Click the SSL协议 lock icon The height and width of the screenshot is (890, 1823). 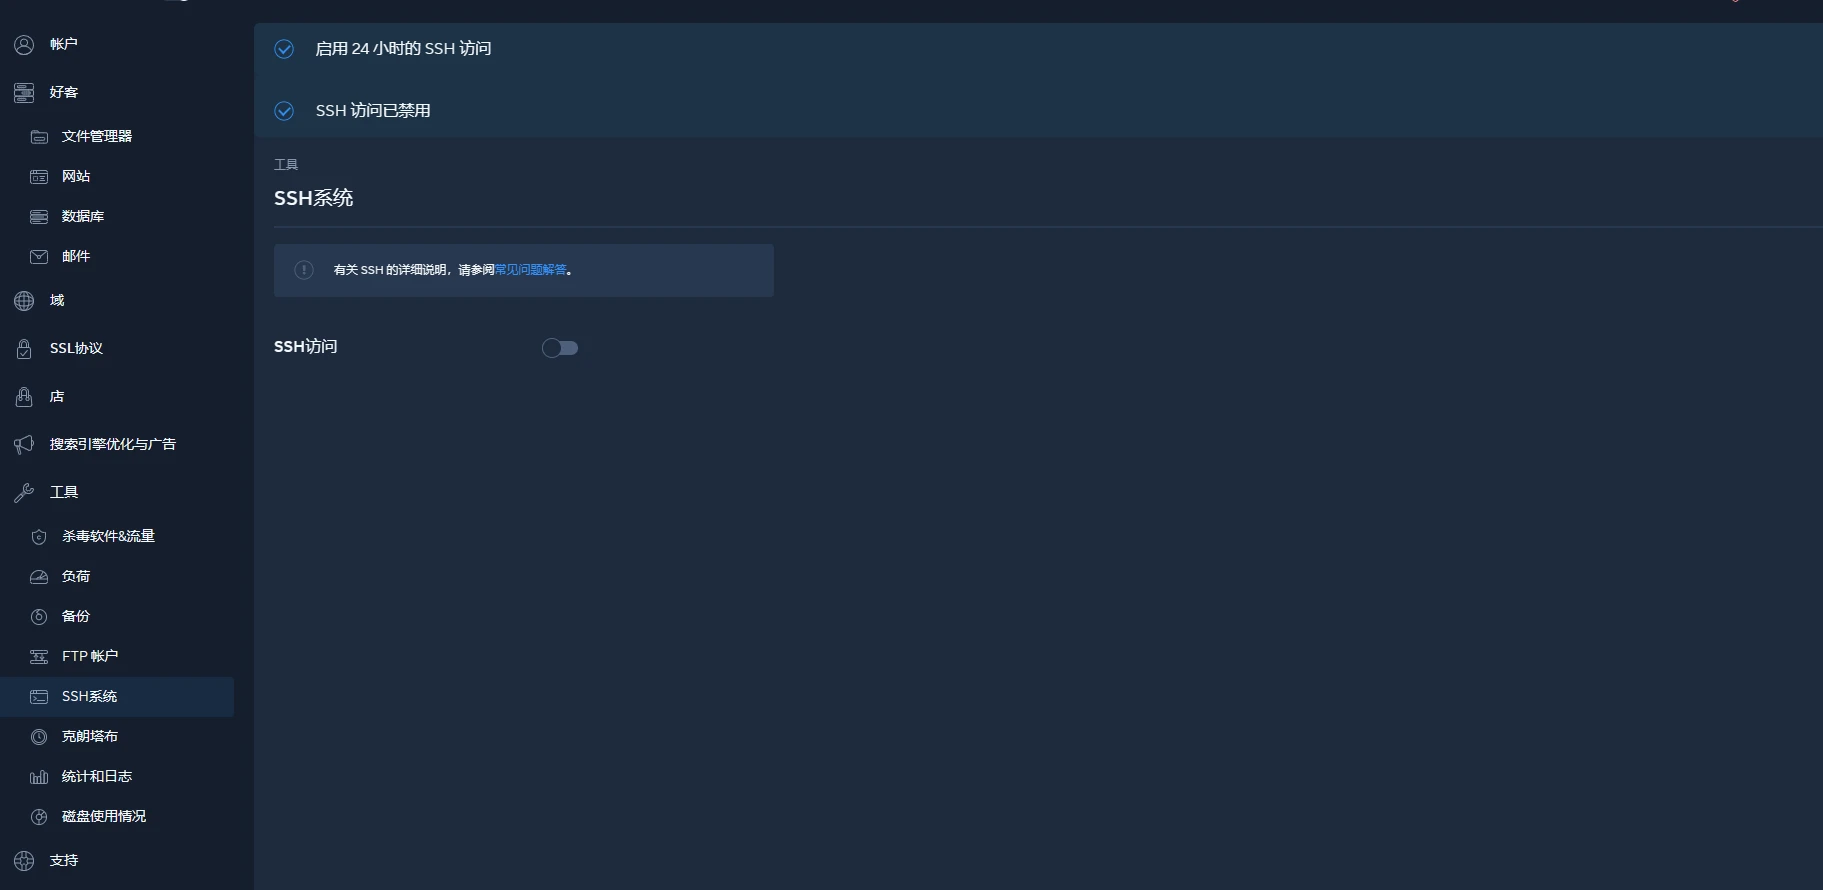click(24, 349)
